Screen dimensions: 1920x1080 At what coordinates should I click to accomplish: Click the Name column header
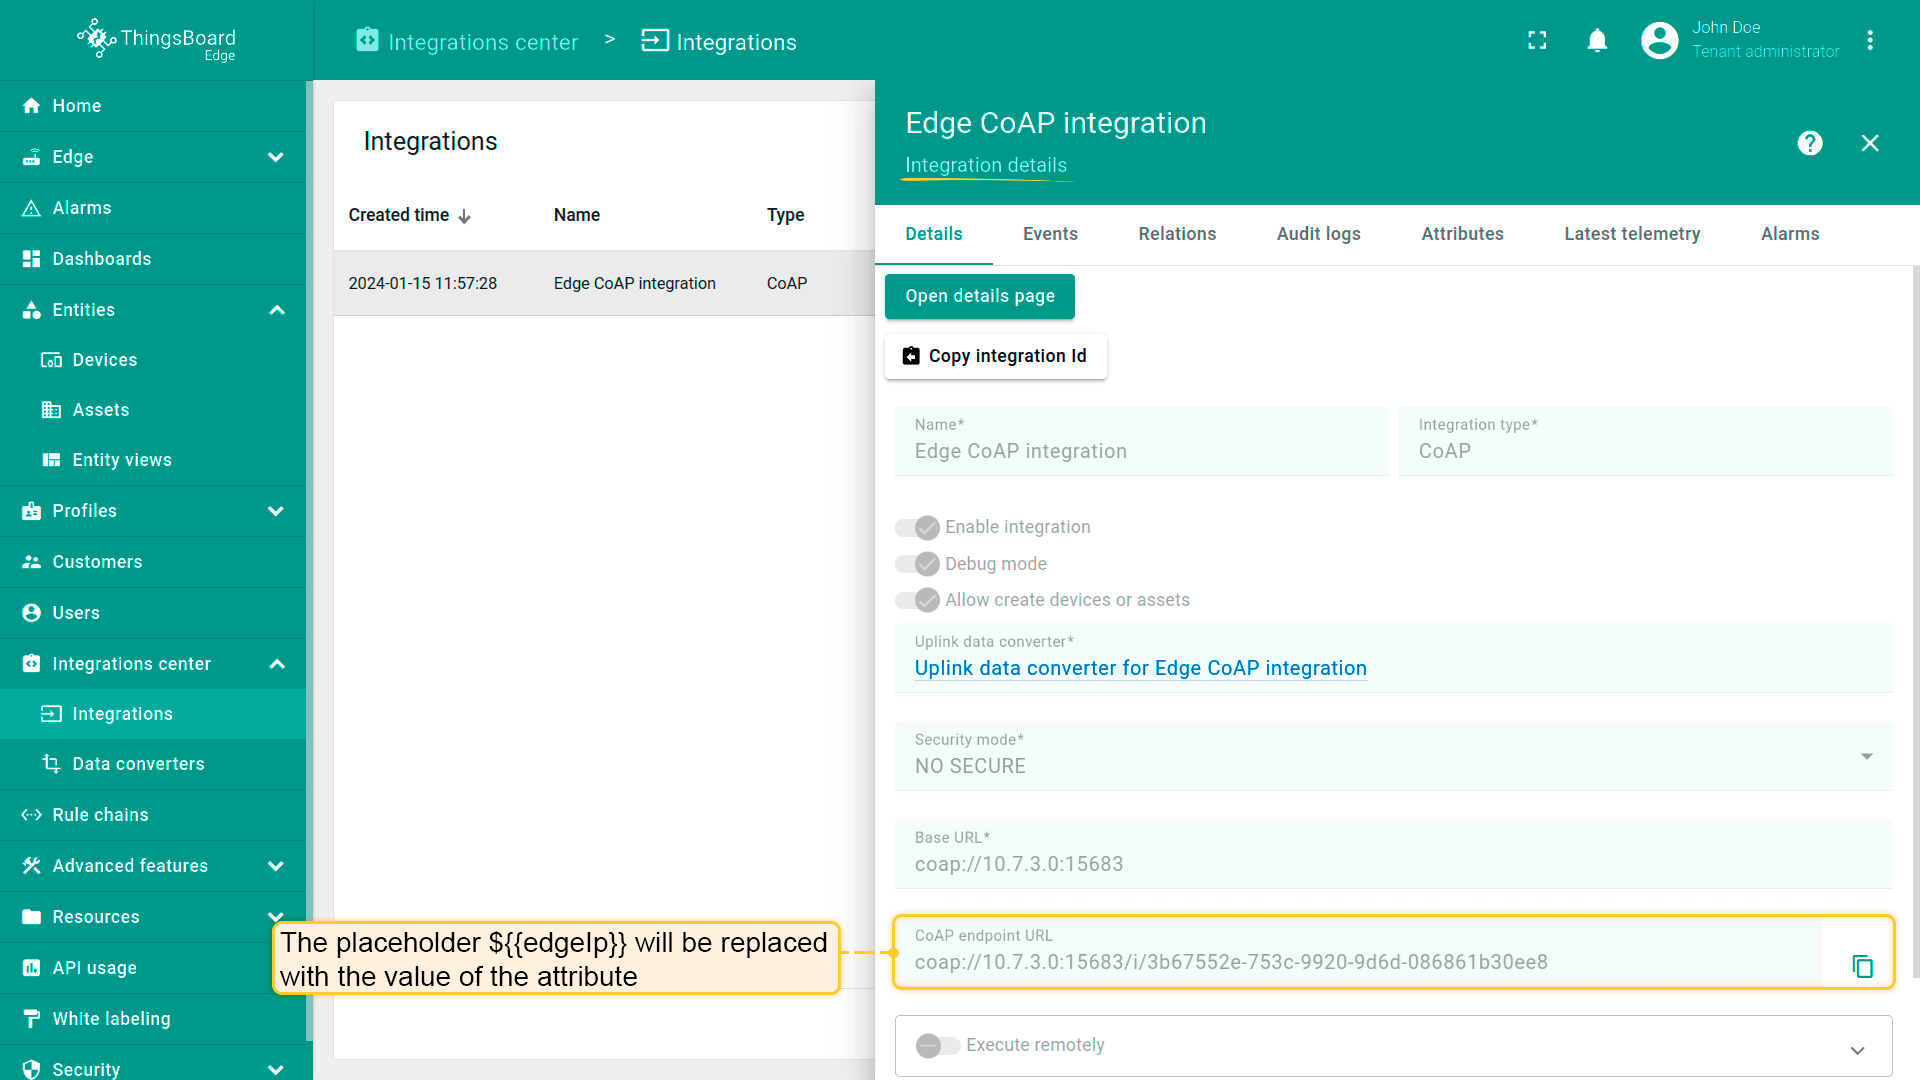coord(576,215)
